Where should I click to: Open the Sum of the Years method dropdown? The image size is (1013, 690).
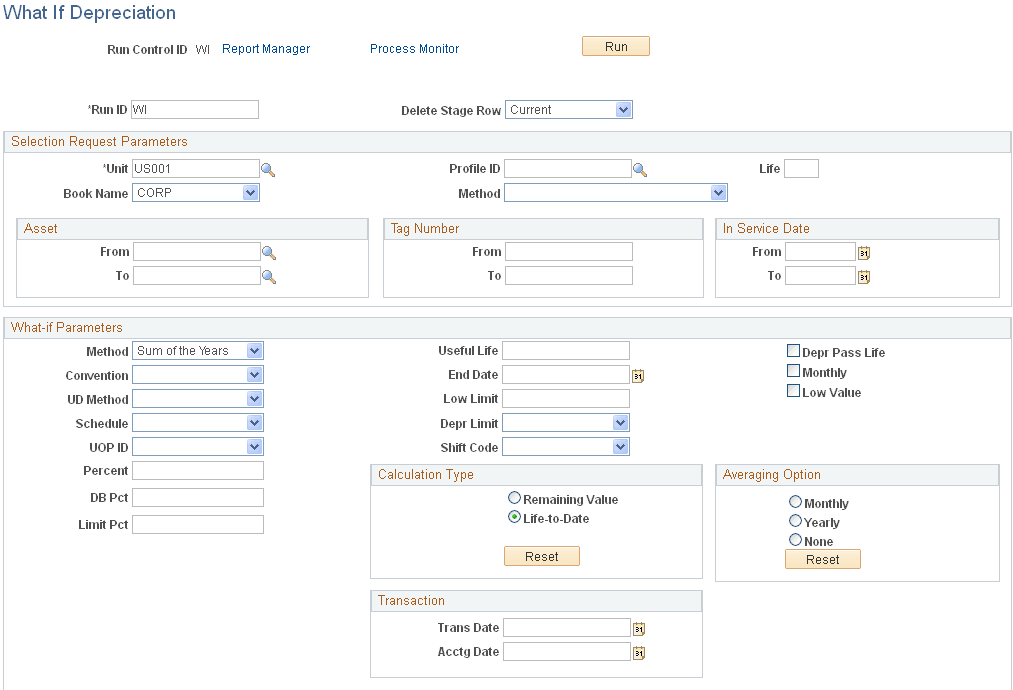255,351
